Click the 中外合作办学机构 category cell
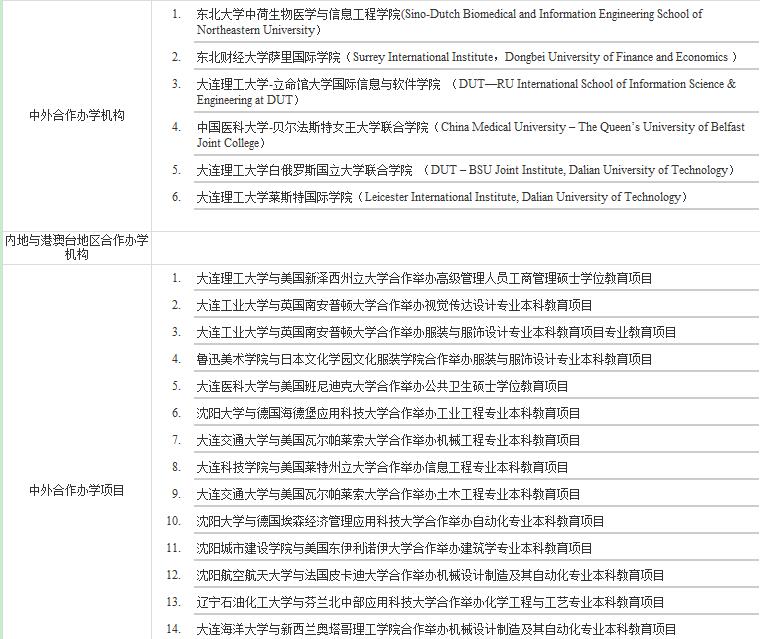This screenshot has height=639, width=760. [x=77, y=115]
